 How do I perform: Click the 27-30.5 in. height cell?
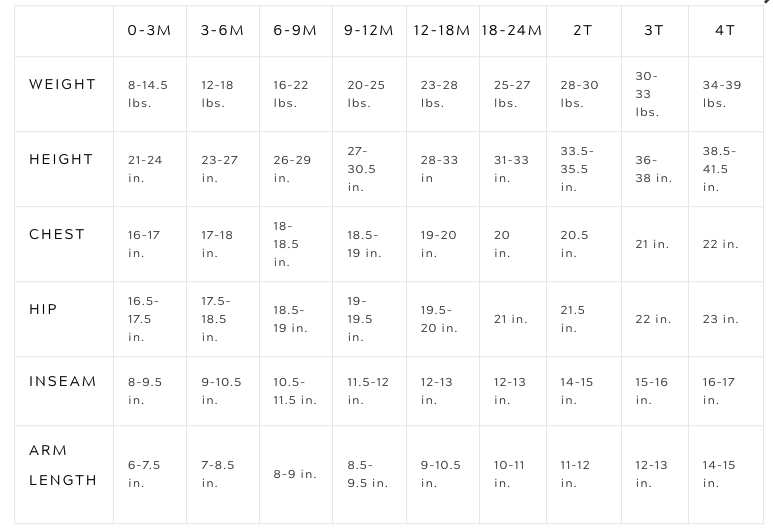click(x=361, y=169)
